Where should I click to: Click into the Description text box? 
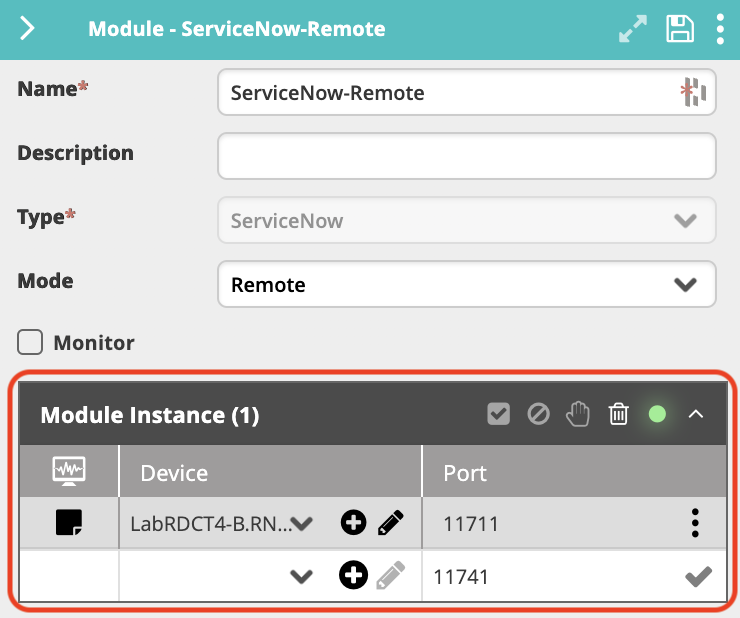click(466, 156)
